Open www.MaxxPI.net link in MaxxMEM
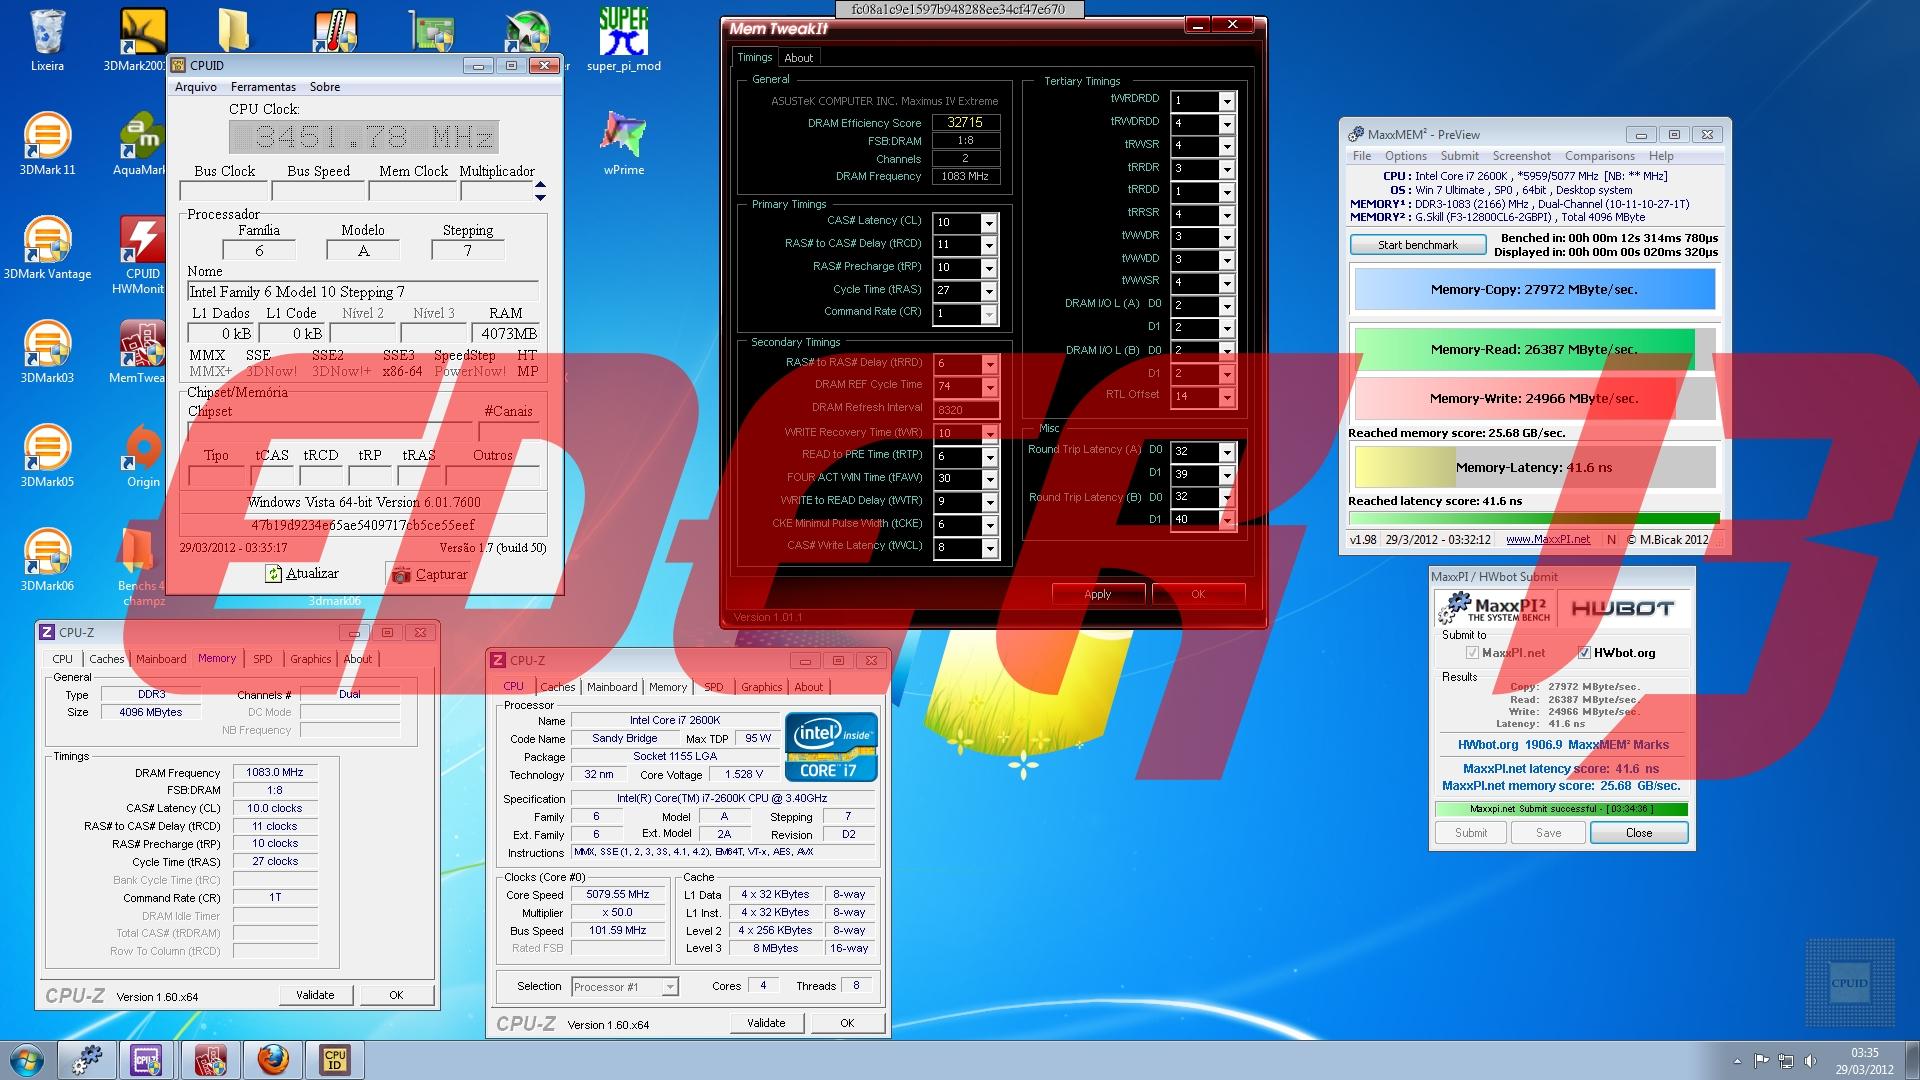 tap(1548, 539)
